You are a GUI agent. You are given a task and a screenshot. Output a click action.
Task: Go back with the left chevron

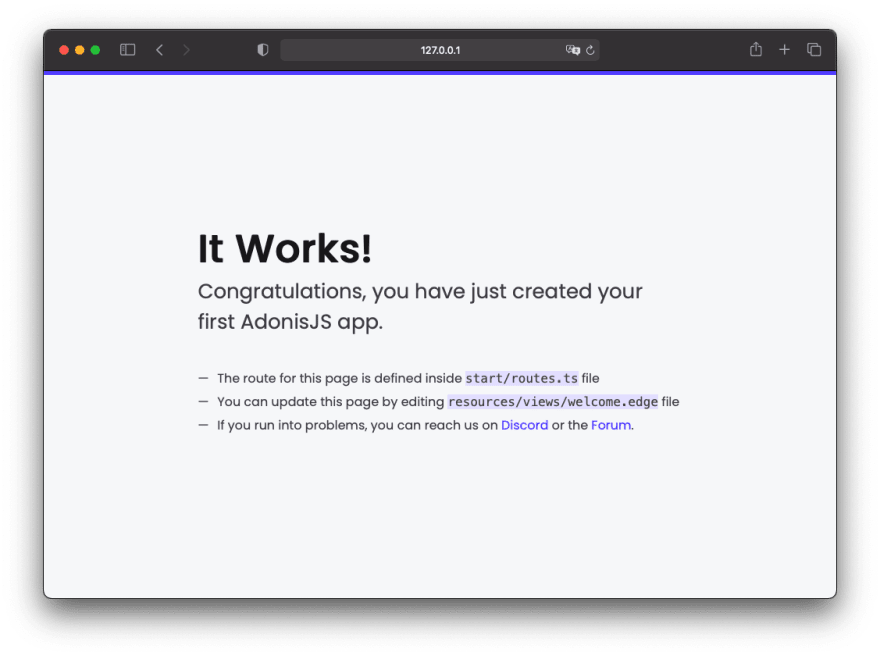coord(159,50)
